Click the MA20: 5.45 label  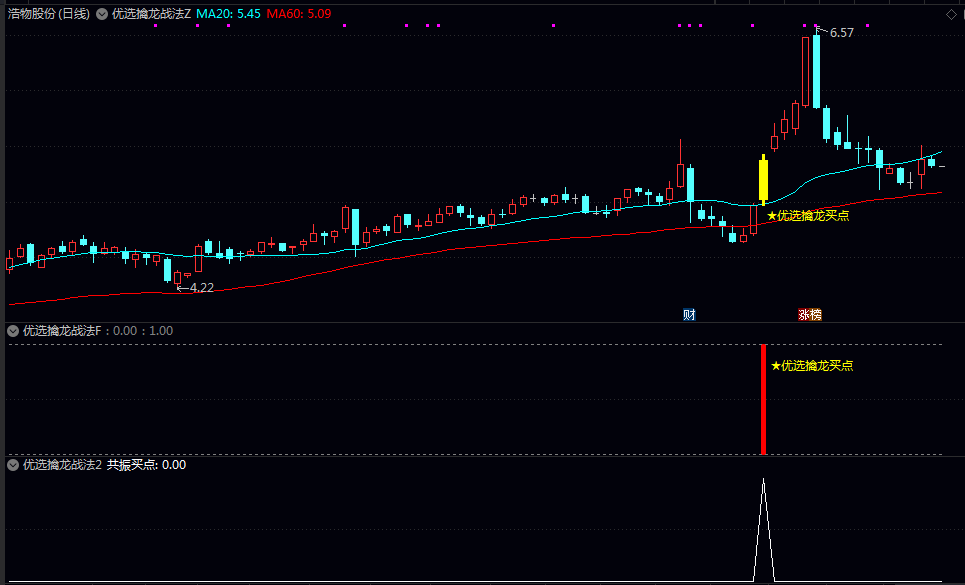pyautogui.click(x=228, y=14)
